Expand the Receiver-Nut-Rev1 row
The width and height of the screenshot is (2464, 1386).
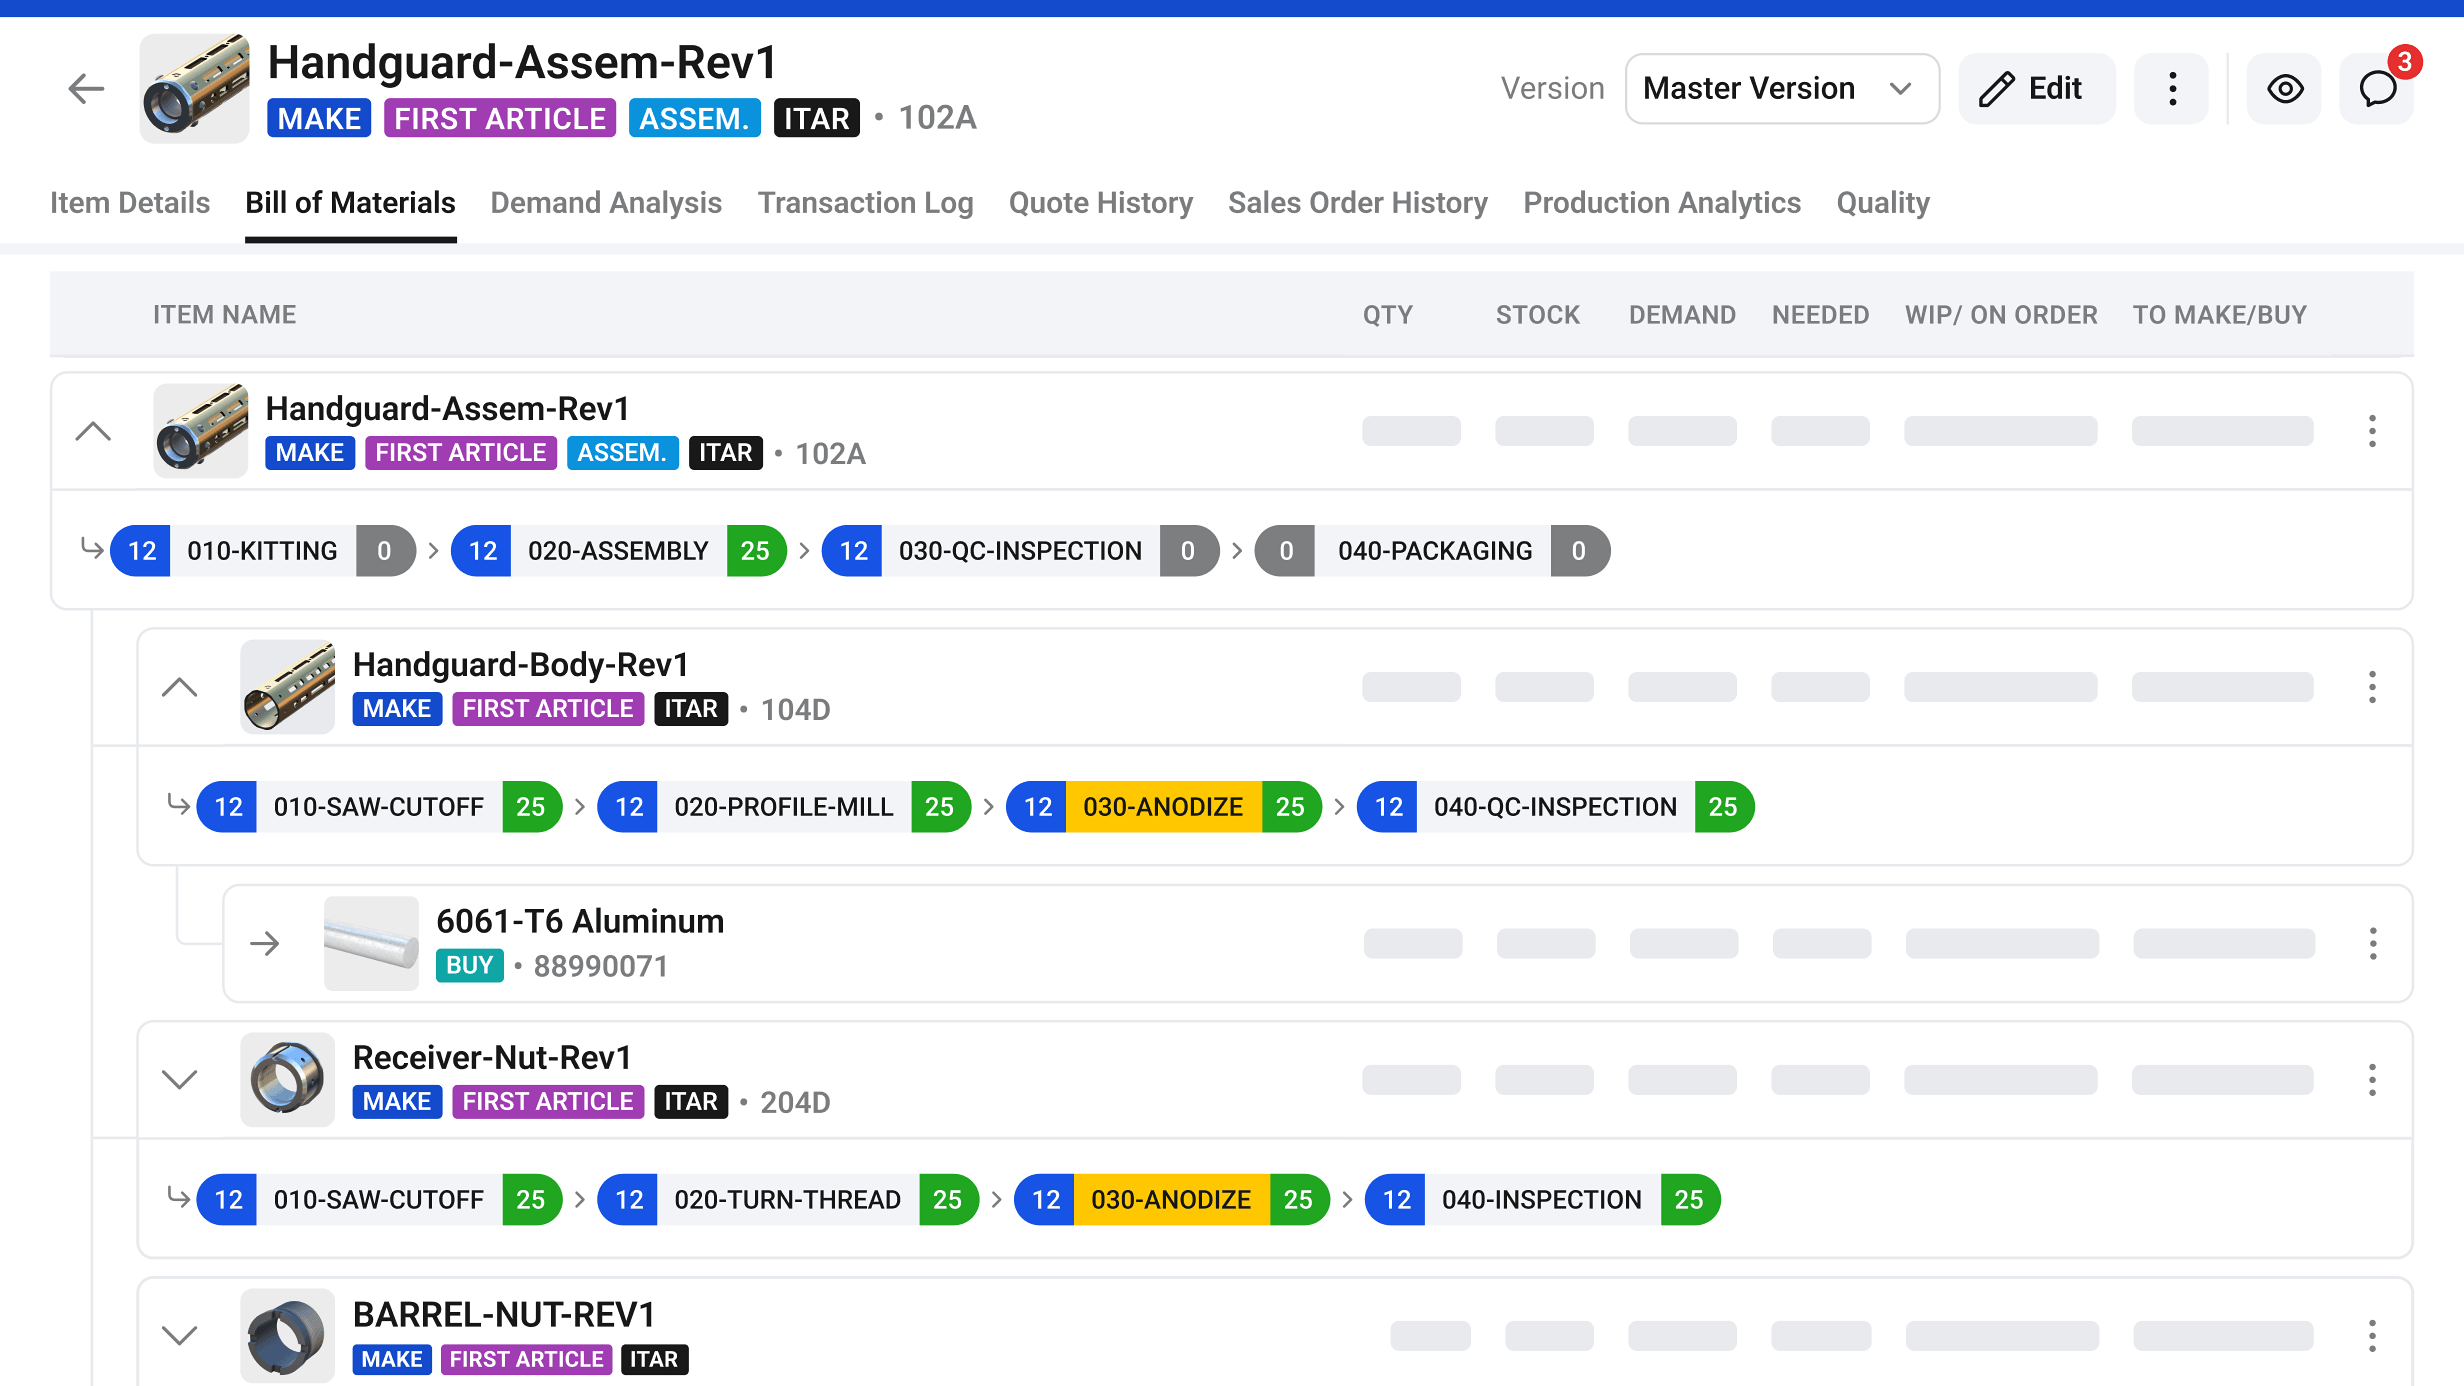click(180, 1080)
